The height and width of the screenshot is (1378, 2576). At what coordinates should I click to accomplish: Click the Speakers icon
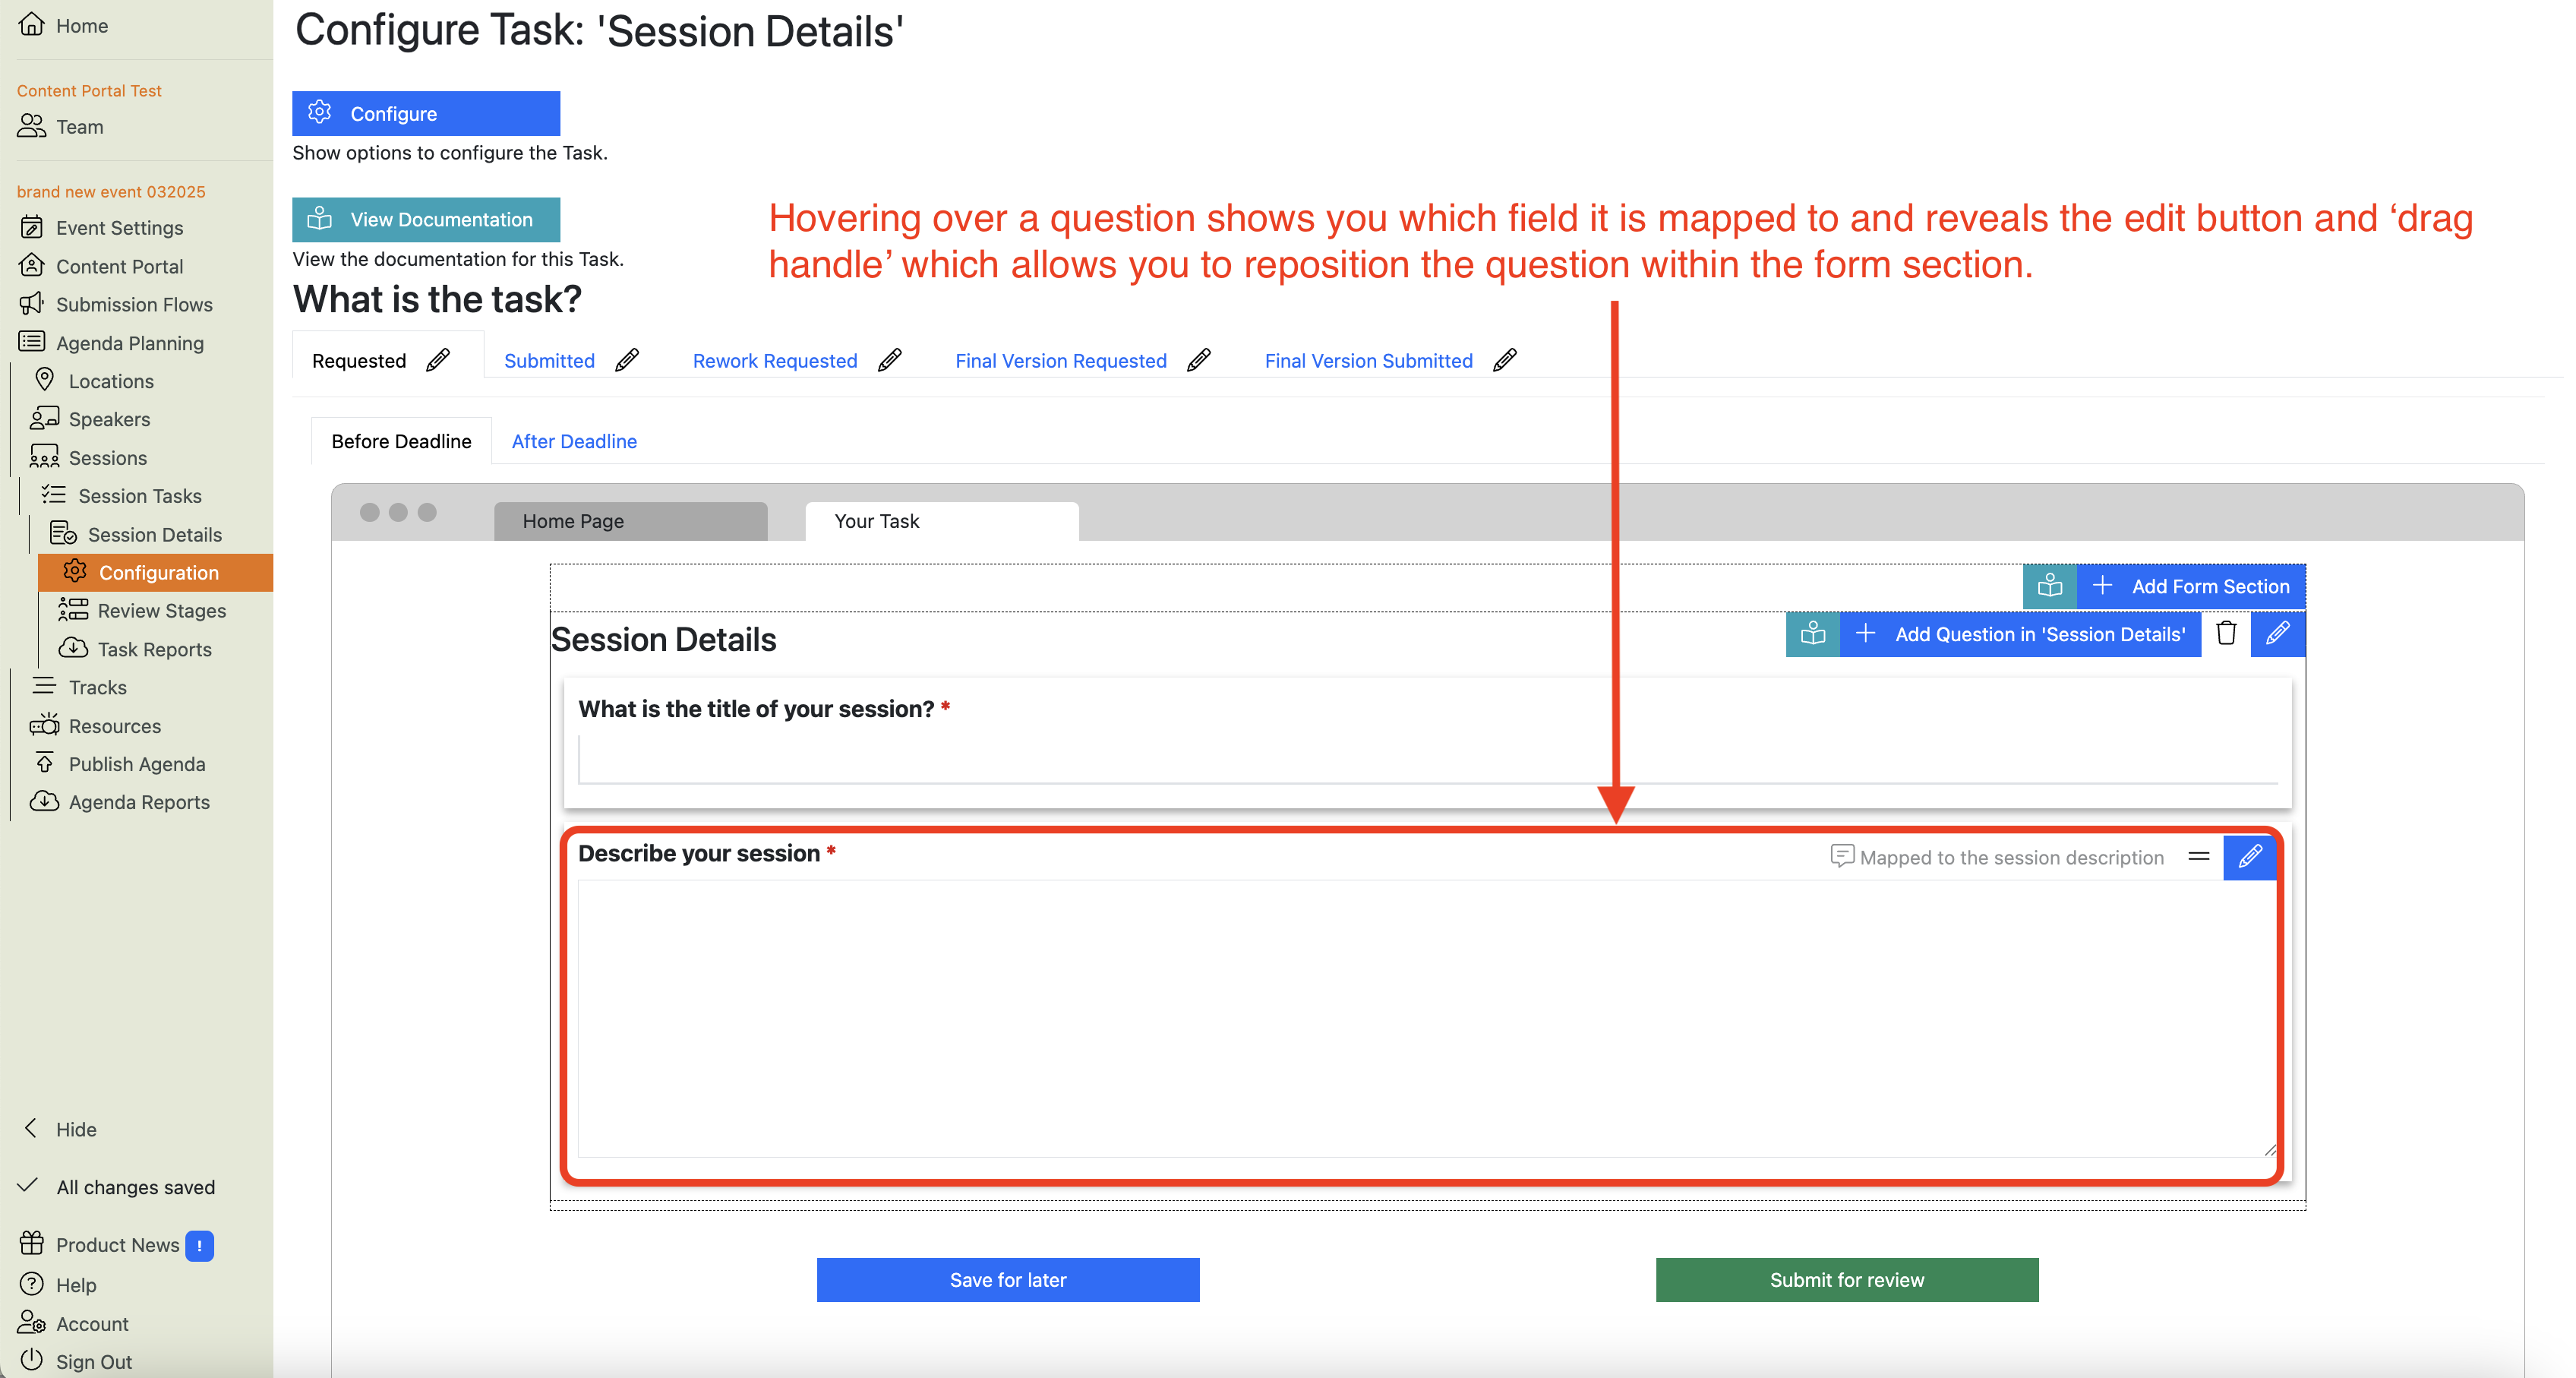click(x=44, y=418)
